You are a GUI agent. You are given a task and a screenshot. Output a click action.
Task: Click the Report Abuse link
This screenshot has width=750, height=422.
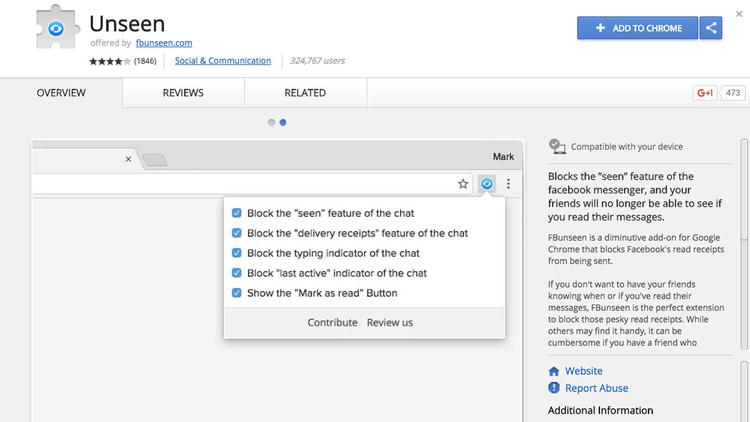pos(596,388)
